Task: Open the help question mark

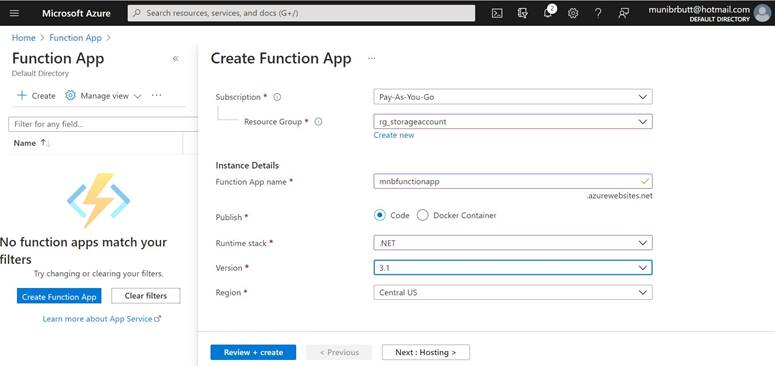Action: click(598, 13)
